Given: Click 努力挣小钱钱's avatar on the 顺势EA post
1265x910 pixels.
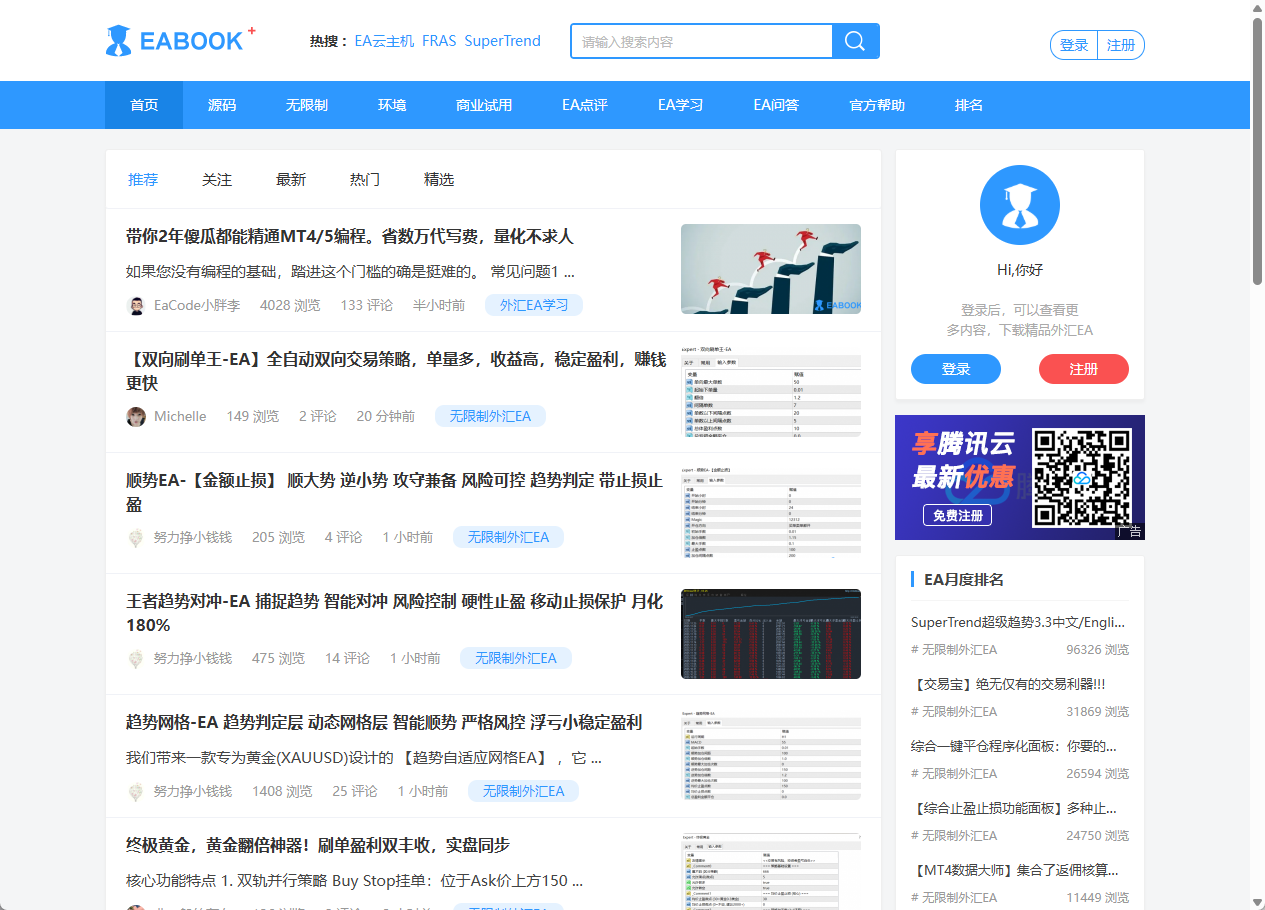Looking at the screenshot, I should pyautogui.click(x=136, y=537).
